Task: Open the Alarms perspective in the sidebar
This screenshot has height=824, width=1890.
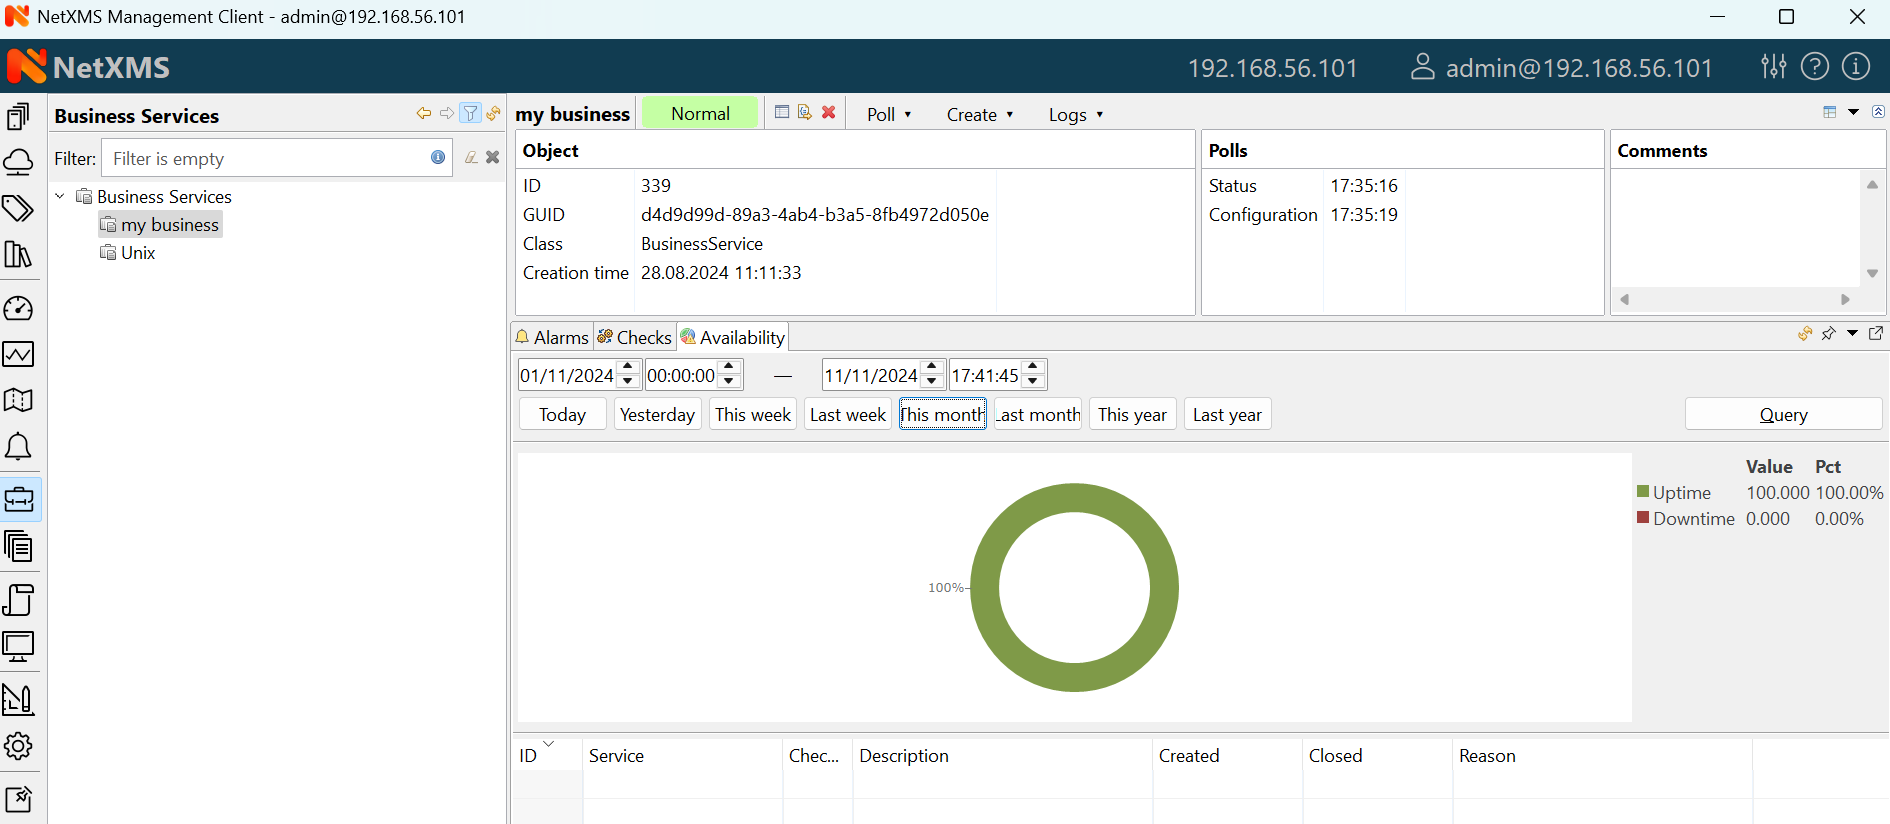Action: pyautogui.click(x=19, y=446)
